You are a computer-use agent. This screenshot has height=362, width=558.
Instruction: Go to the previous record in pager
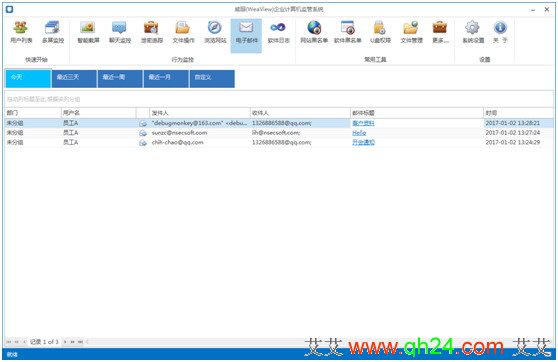24,342
